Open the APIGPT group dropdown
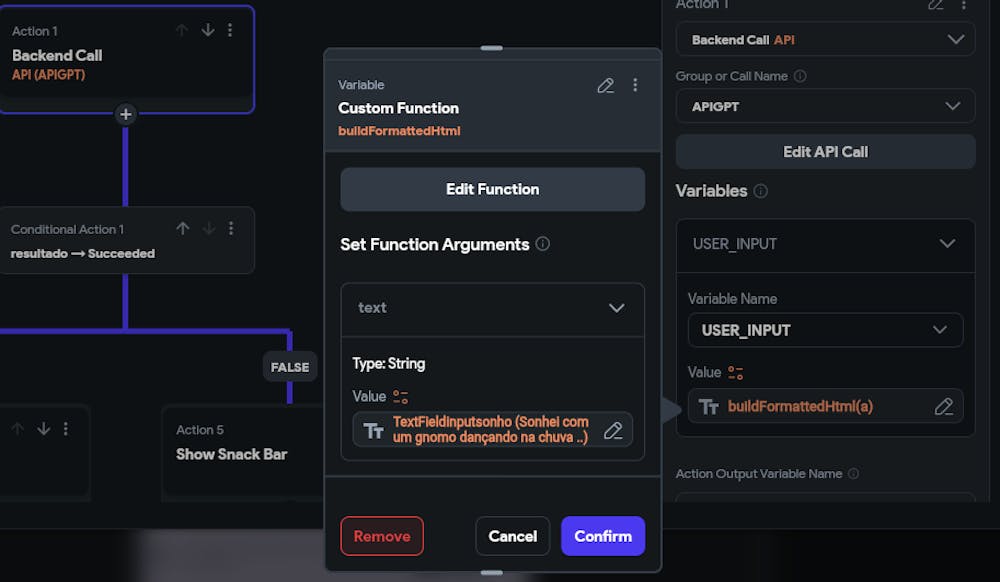 (825, 106)
